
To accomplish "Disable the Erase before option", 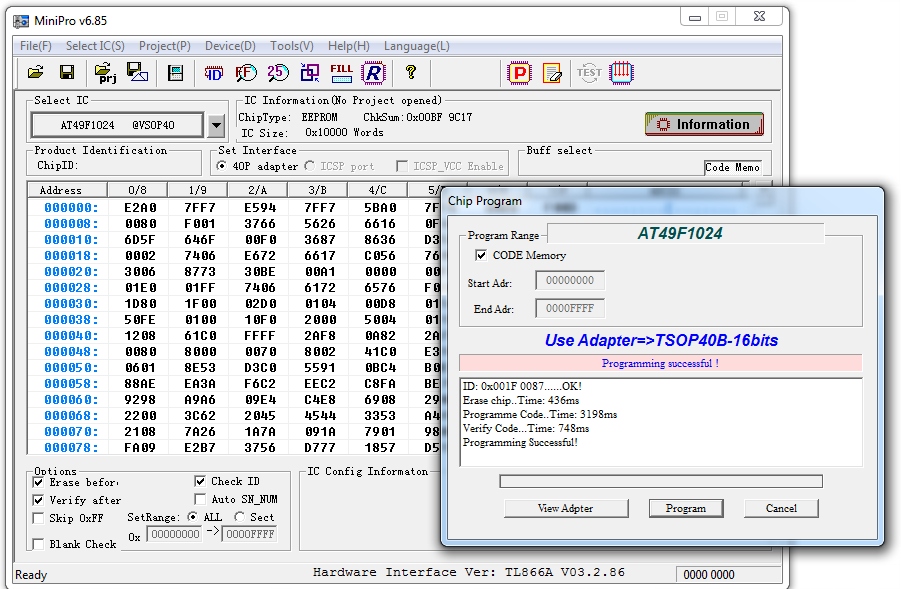I will [x=37, y=484].
